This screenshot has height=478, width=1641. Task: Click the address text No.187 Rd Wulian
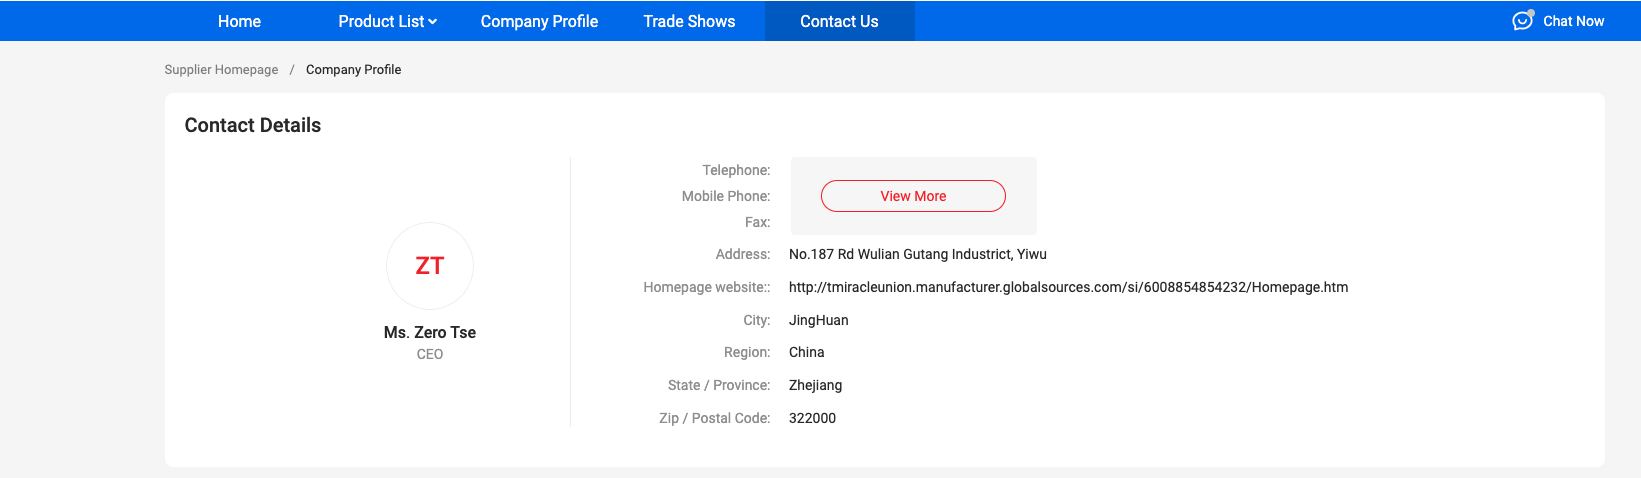(917, 254)
